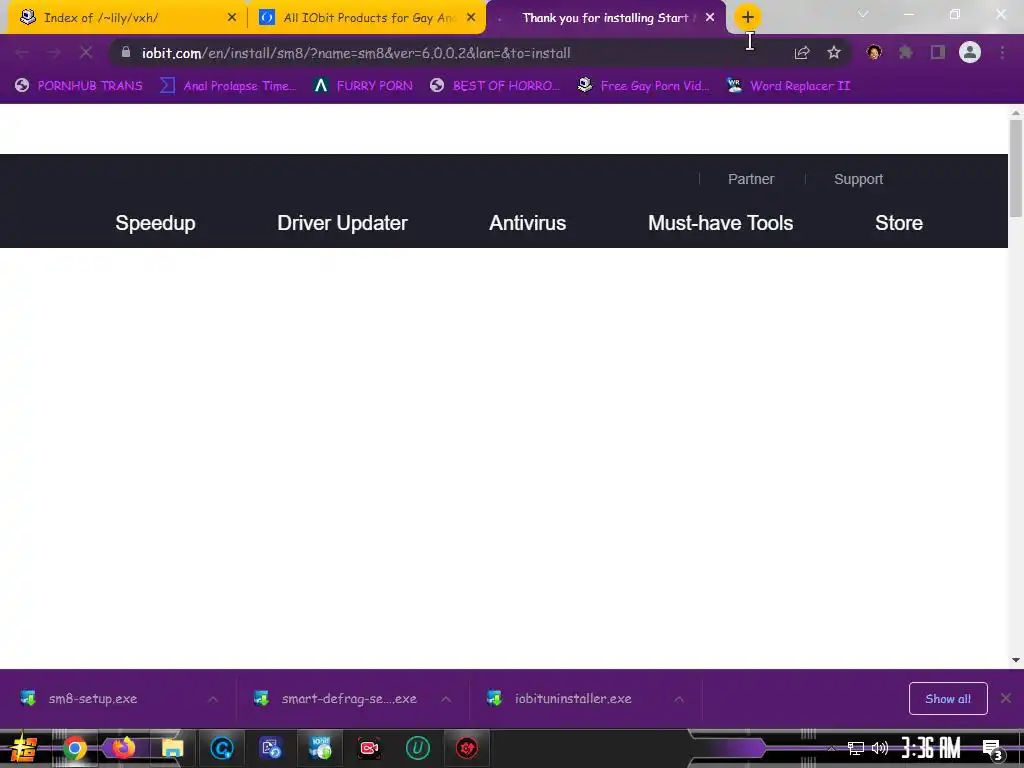Click the site lock icon in address bar
Image resolution: width=1024 pixels, height=768 pixels.
point(126,52)
